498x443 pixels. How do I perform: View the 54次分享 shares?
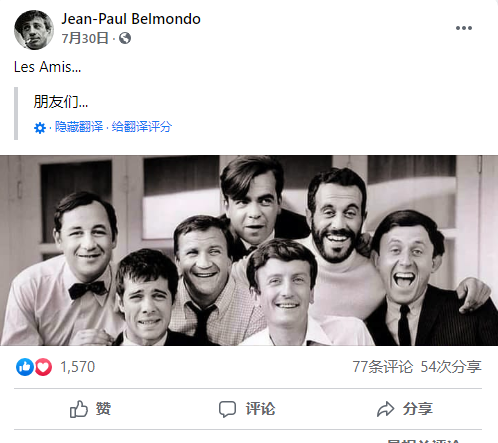tap(451, 367)
